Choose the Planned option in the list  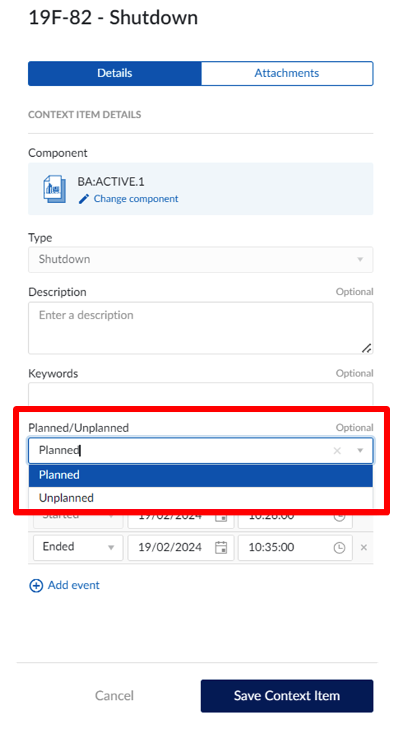201,475
